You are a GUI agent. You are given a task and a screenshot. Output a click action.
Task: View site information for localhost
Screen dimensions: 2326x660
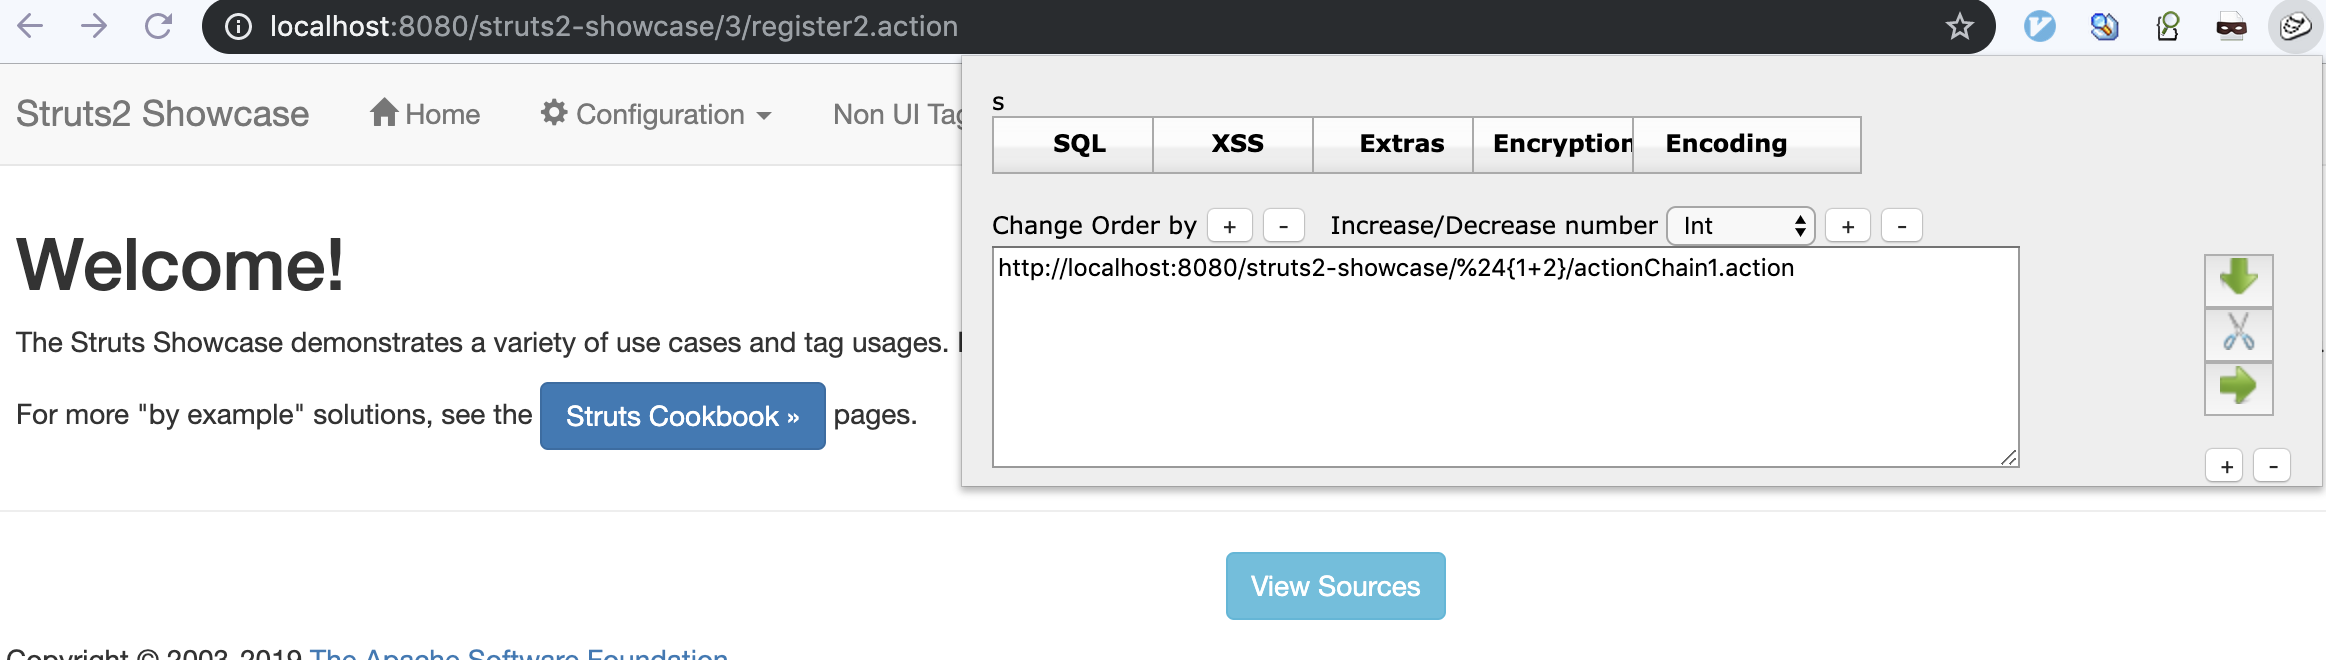click(x=238, y=27)
